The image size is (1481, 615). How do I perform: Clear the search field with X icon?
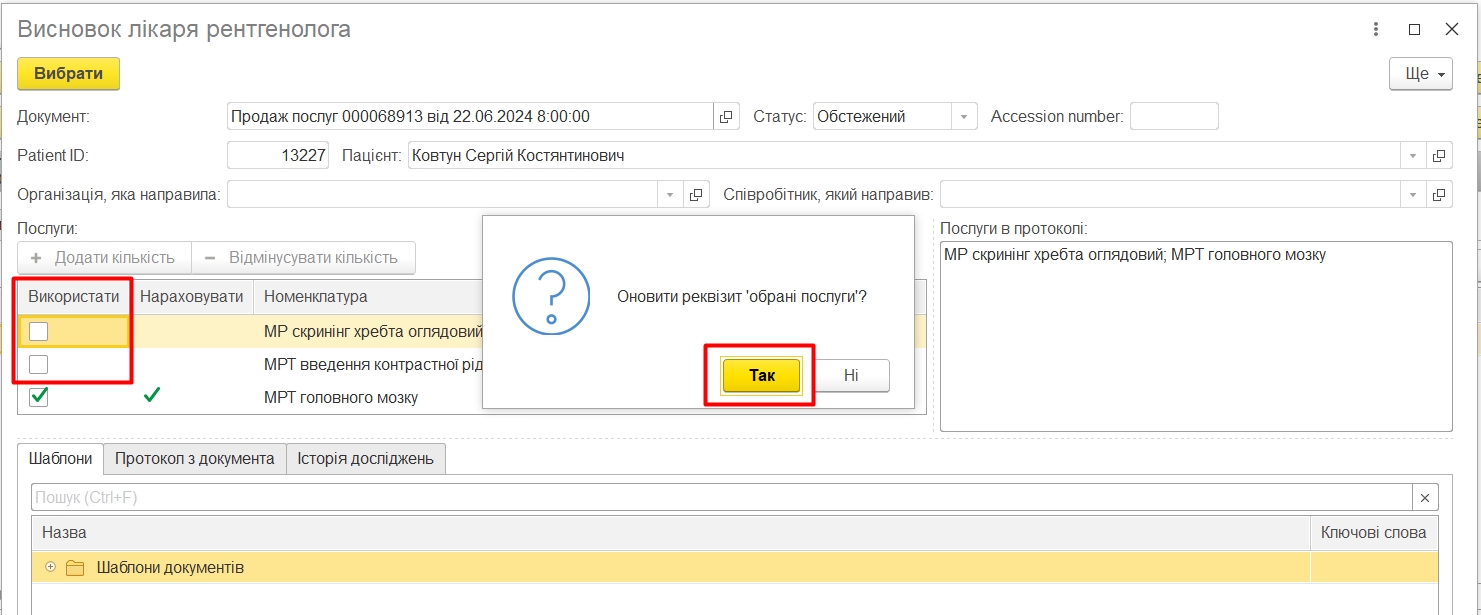click(x=1425, y=498)
